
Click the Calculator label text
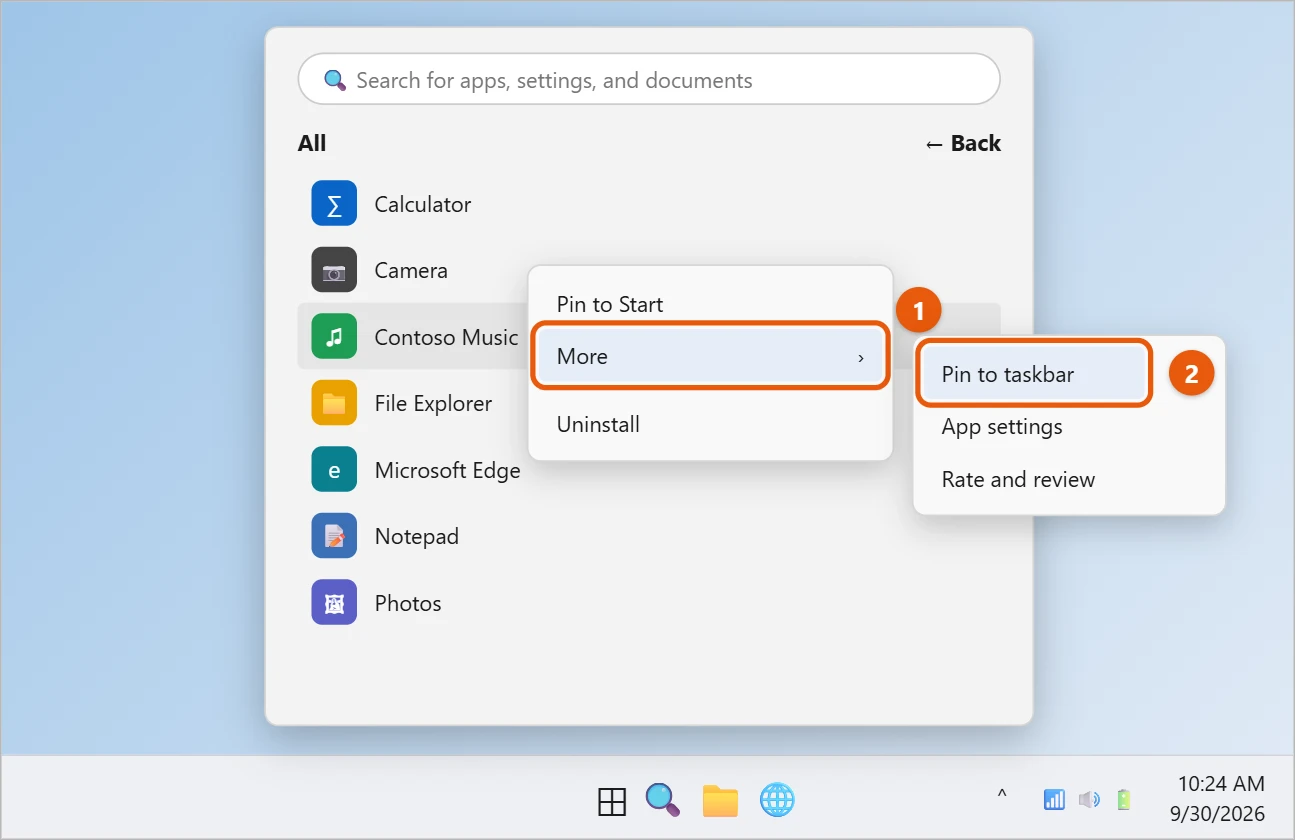click(x=423, y=204)
